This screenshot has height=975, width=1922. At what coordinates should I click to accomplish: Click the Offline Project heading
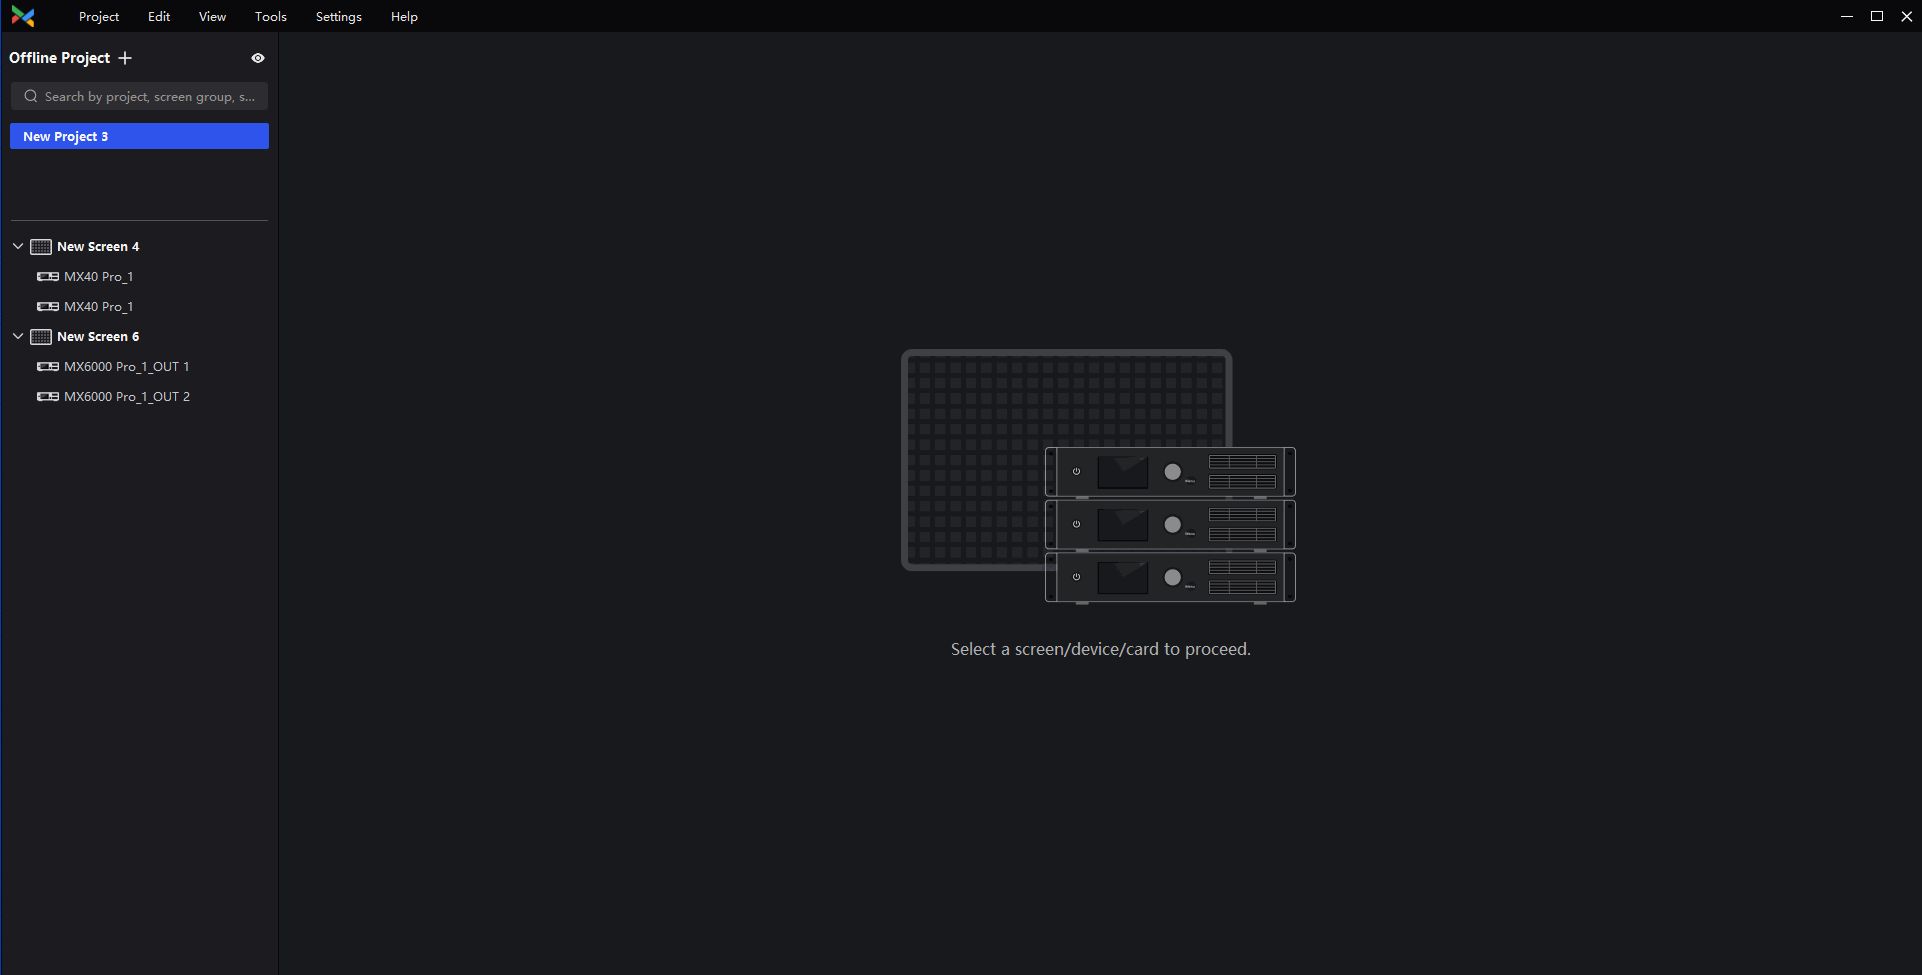point(60,58)
